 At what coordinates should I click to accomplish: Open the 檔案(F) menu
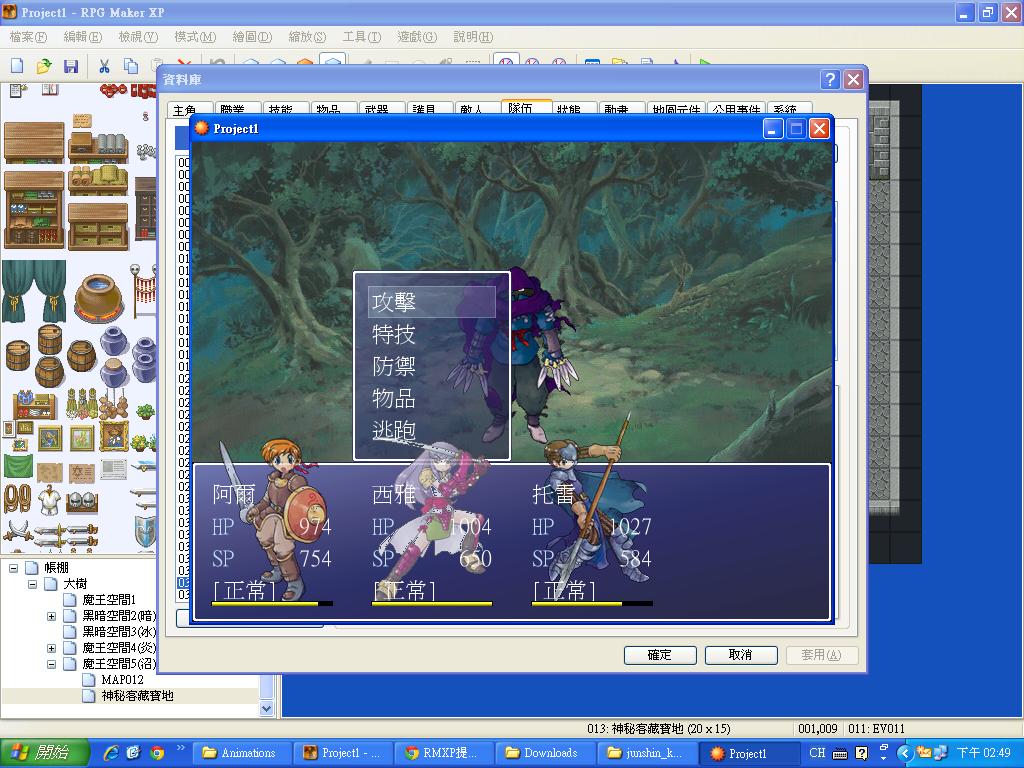coord(28,37)
